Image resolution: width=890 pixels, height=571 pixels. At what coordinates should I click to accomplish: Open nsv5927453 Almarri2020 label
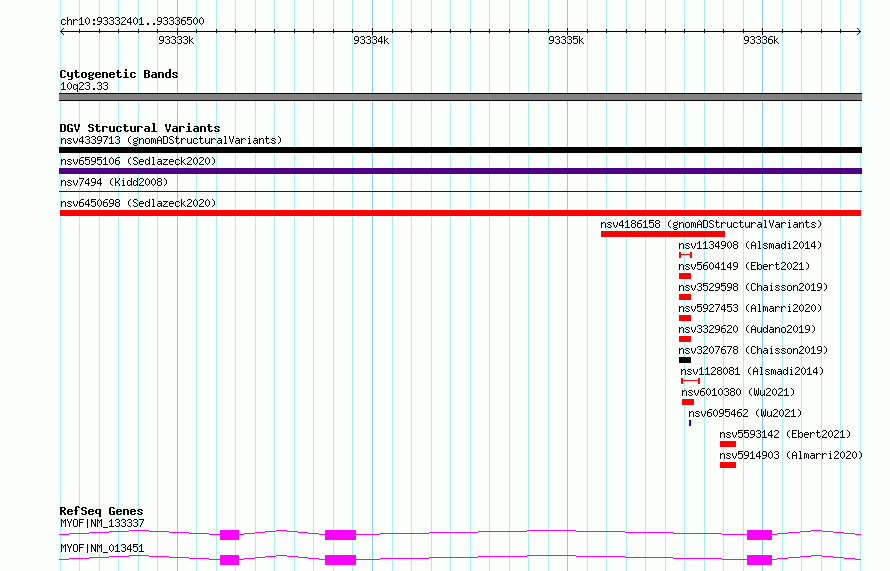coord(750,308)
